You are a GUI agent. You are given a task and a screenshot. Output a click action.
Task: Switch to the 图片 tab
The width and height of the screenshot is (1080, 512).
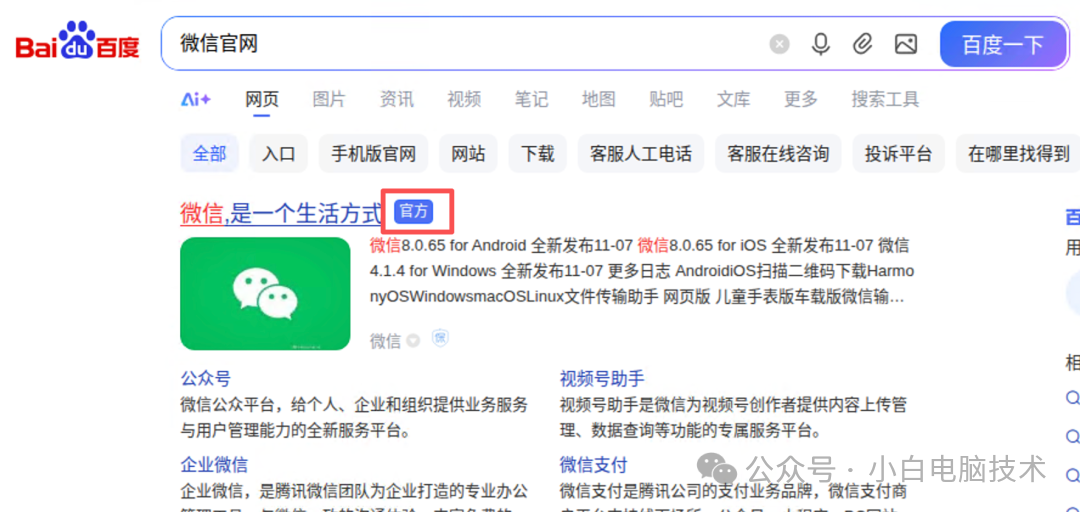pyautogui.click(x=329, y=99)
